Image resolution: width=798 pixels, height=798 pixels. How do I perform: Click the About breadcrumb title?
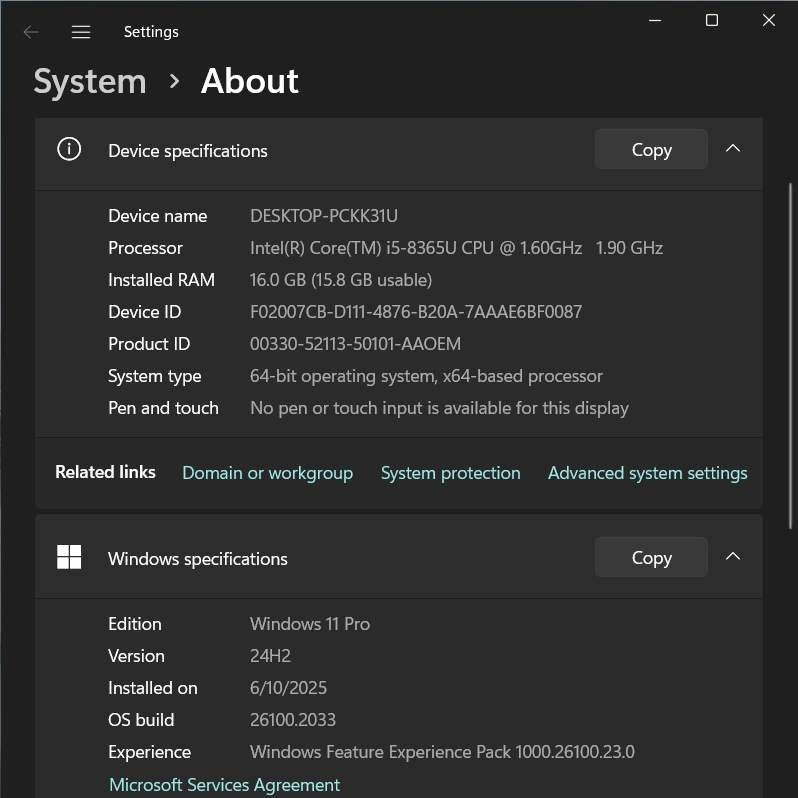tap(249, 81)
